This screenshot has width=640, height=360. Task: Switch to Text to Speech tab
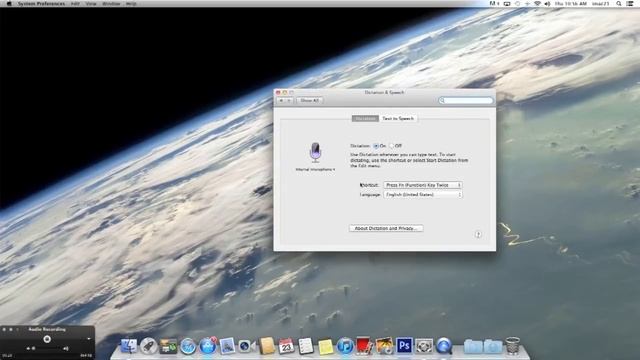click(398, 118)
